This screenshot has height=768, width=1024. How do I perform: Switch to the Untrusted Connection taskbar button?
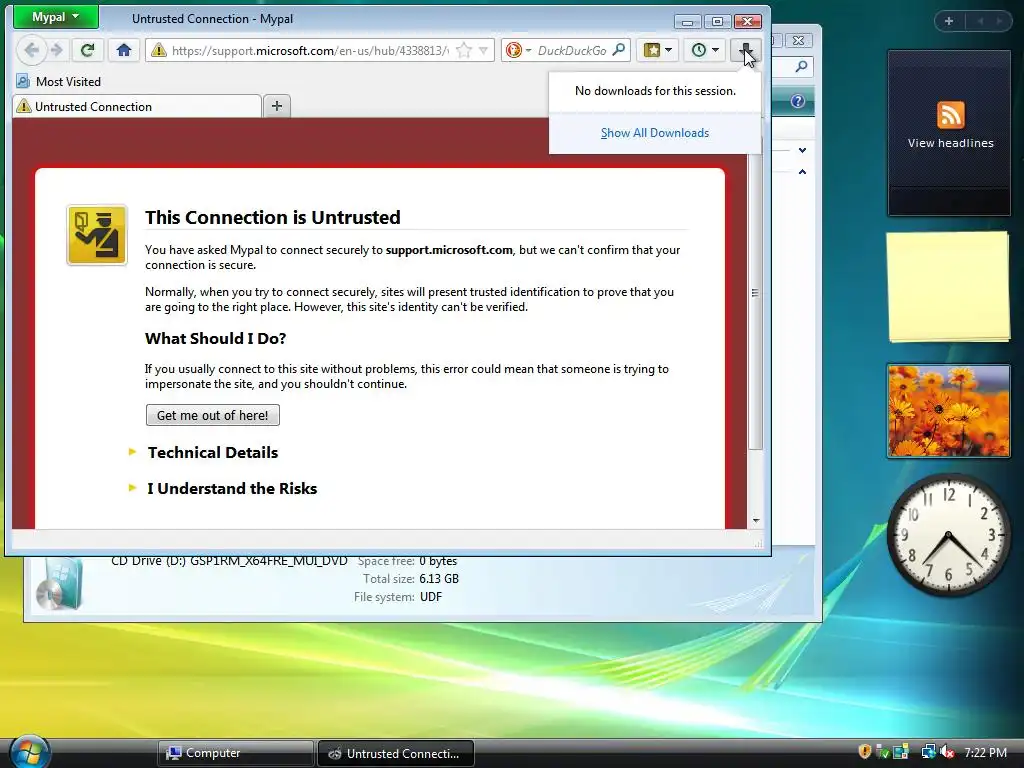tap(396, 754)
